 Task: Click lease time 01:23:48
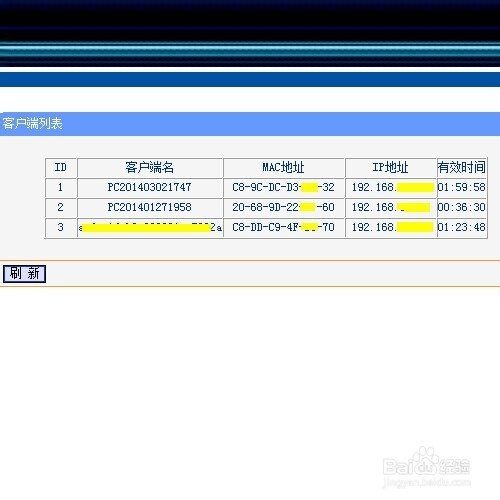(462, 227)
